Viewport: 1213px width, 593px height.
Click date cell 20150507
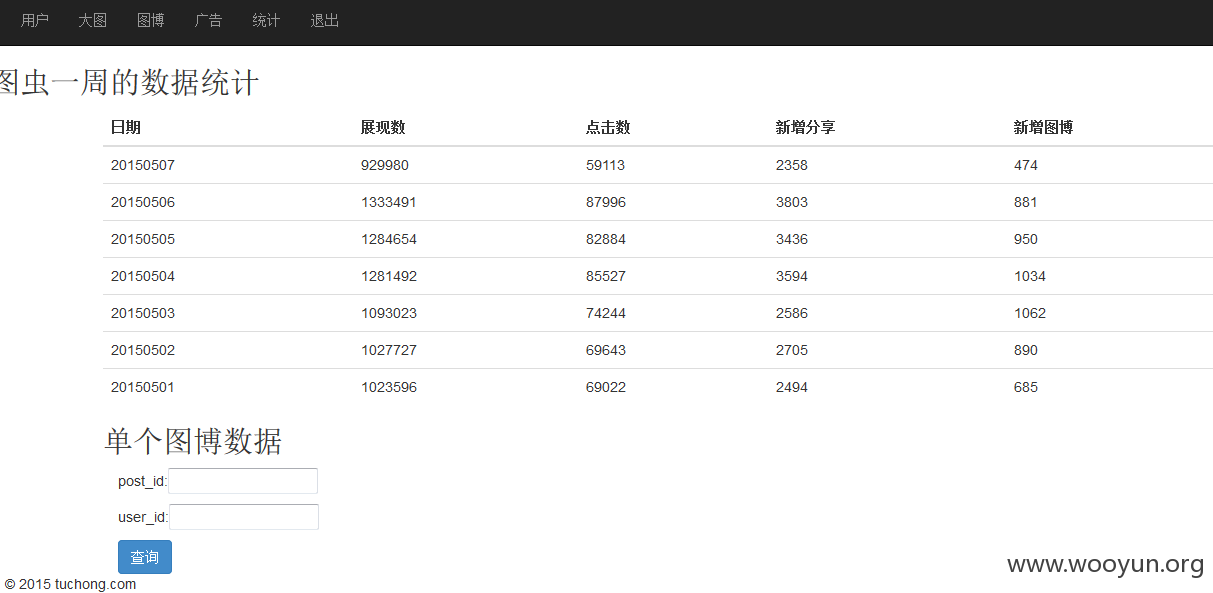143,165
